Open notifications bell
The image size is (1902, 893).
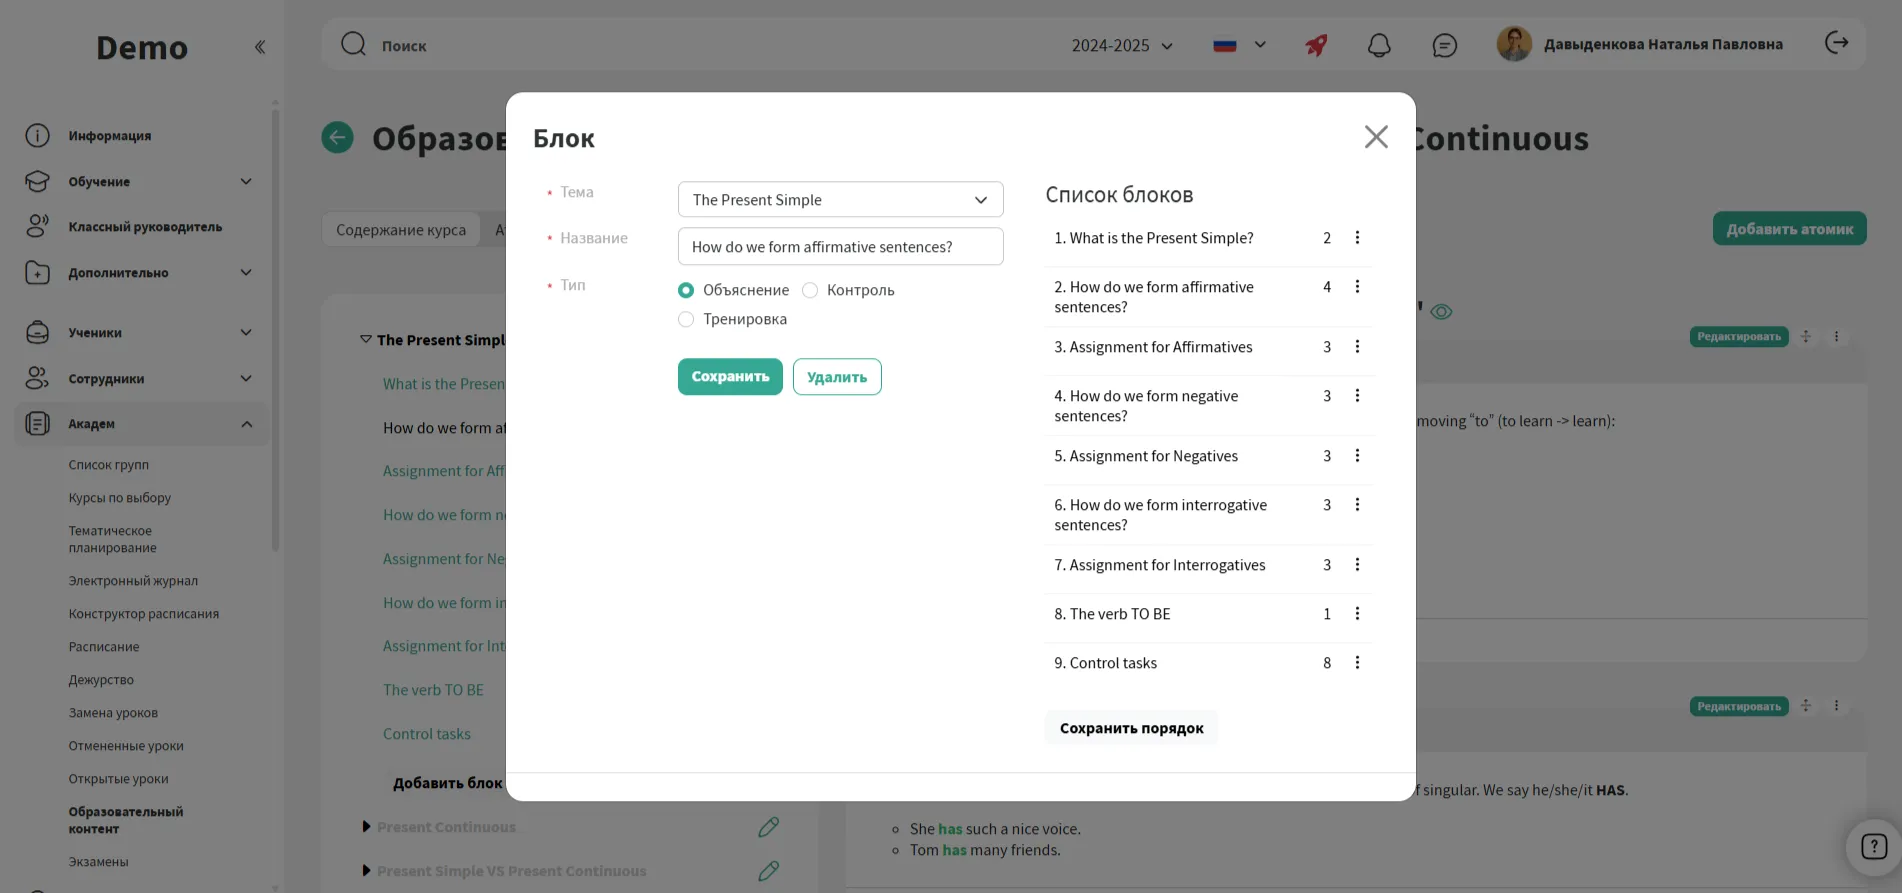click(1379, 45)
